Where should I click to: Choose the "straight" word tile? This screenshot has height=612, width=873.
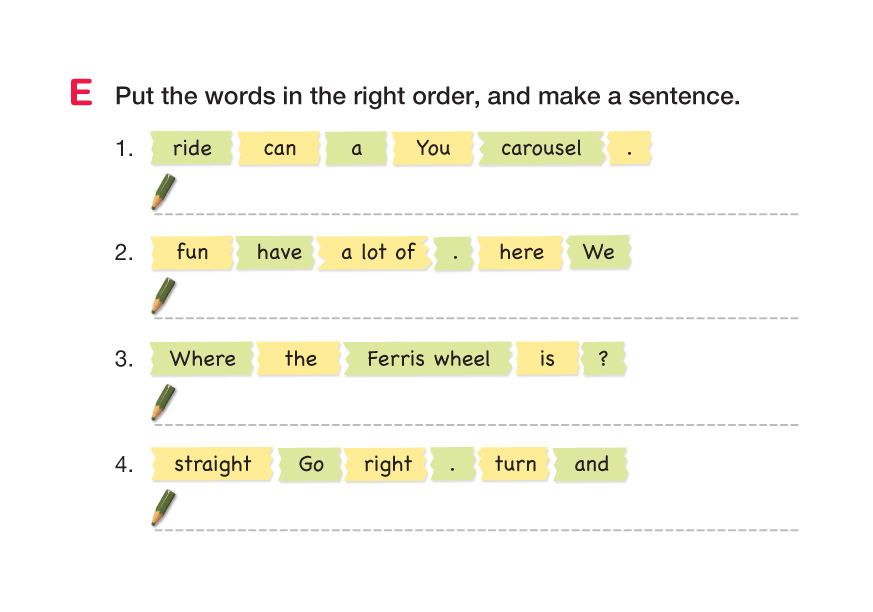212,464
